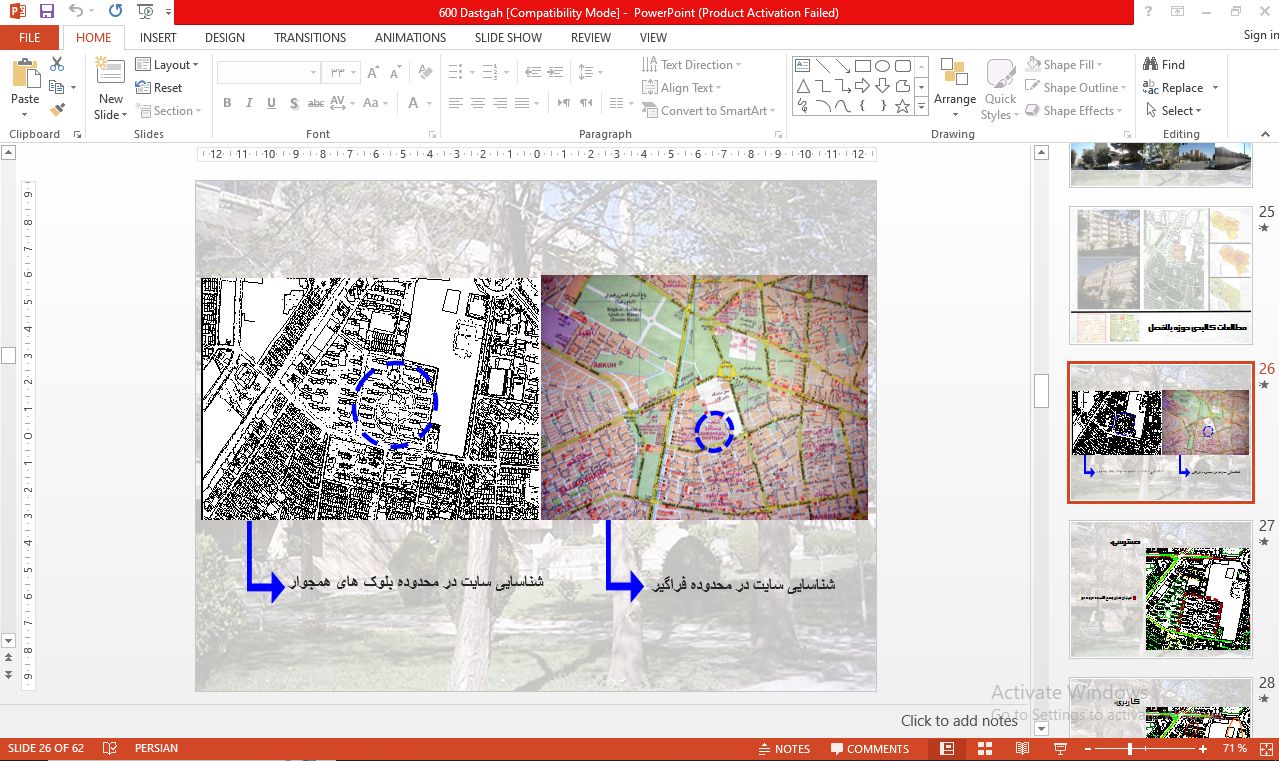
Task: Toggle Normal view in status bar
Action: [947, 749]
